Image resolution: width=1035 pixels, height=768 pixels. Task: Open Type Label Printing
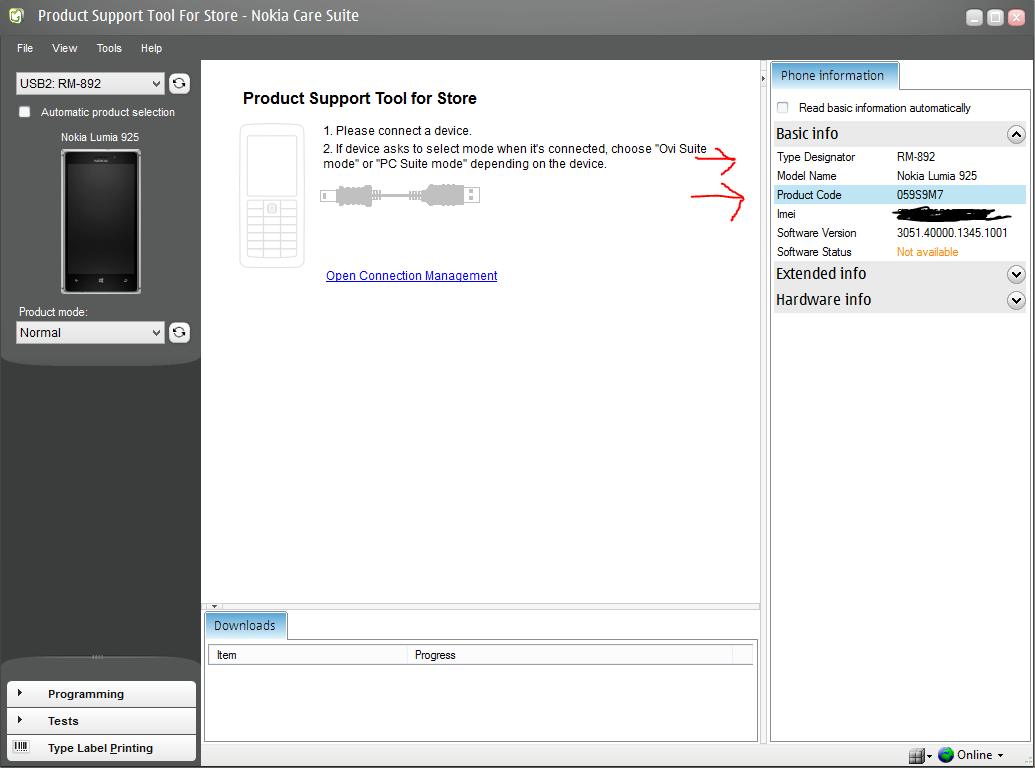(x=102, y=748)
